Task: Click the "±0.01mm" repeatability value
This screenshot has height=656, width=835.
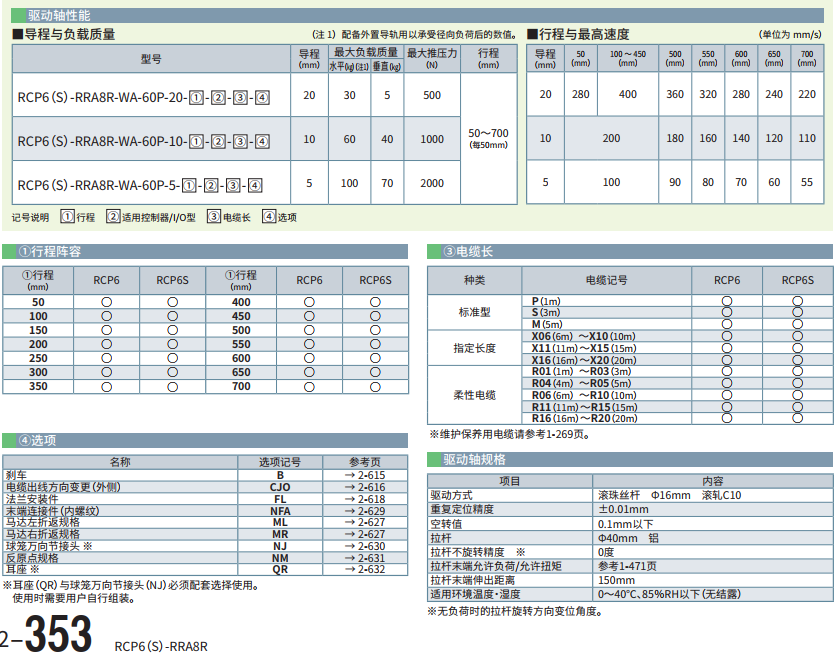Action: [x=623, y=510]
